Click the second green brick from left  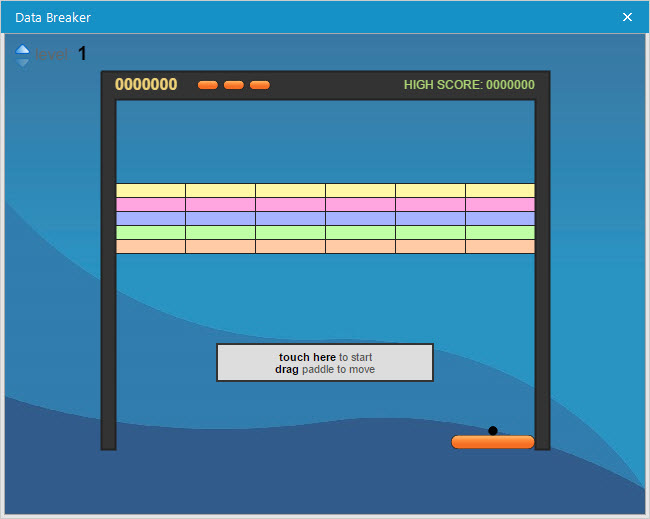(220, 232)
